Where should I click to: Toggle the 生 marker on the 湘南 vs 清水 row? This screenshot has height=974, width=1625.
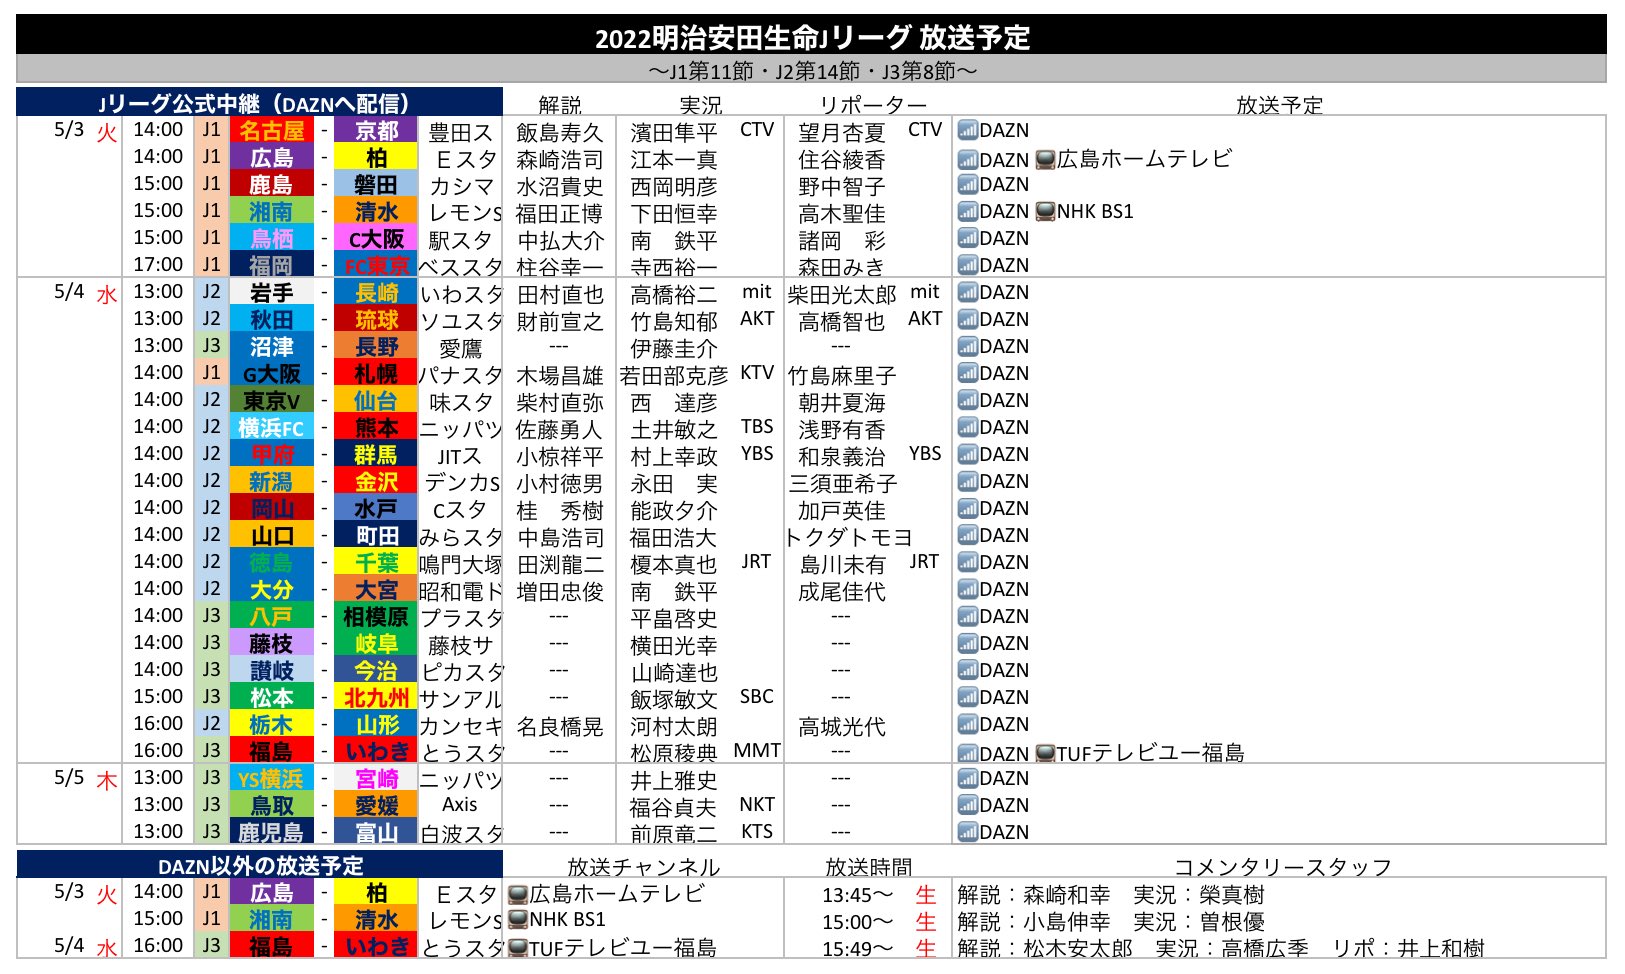[x=924, y=922]
